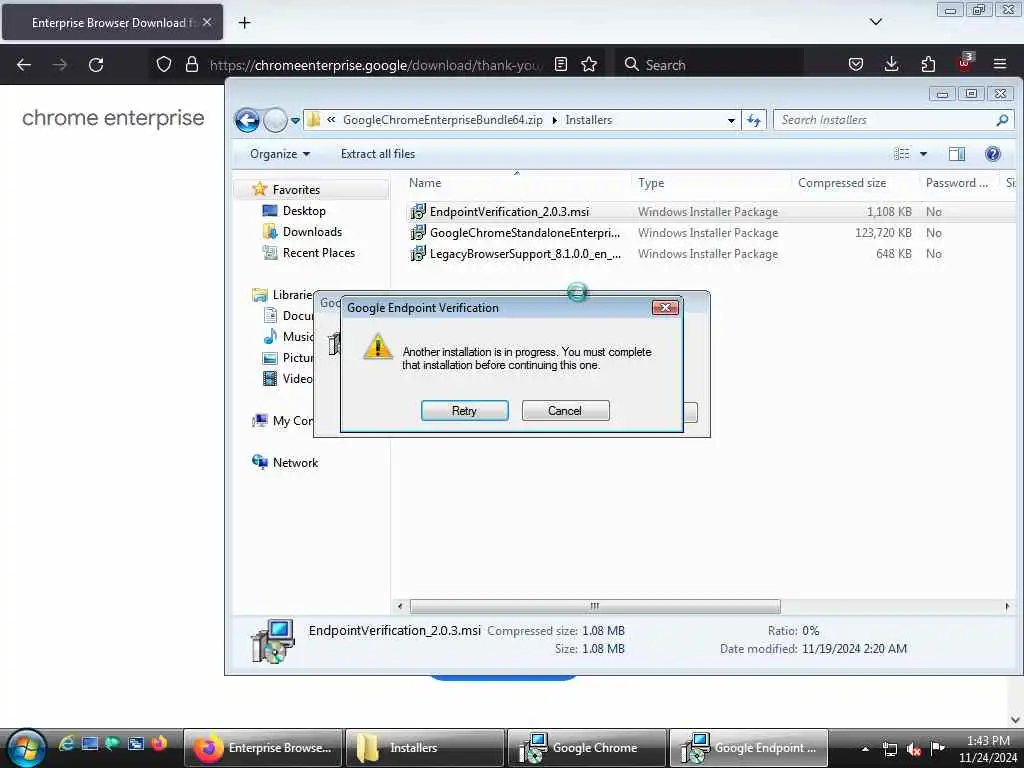1024x768 pixels.
Task: Click the Search Installers field
Action: [885, 120]
